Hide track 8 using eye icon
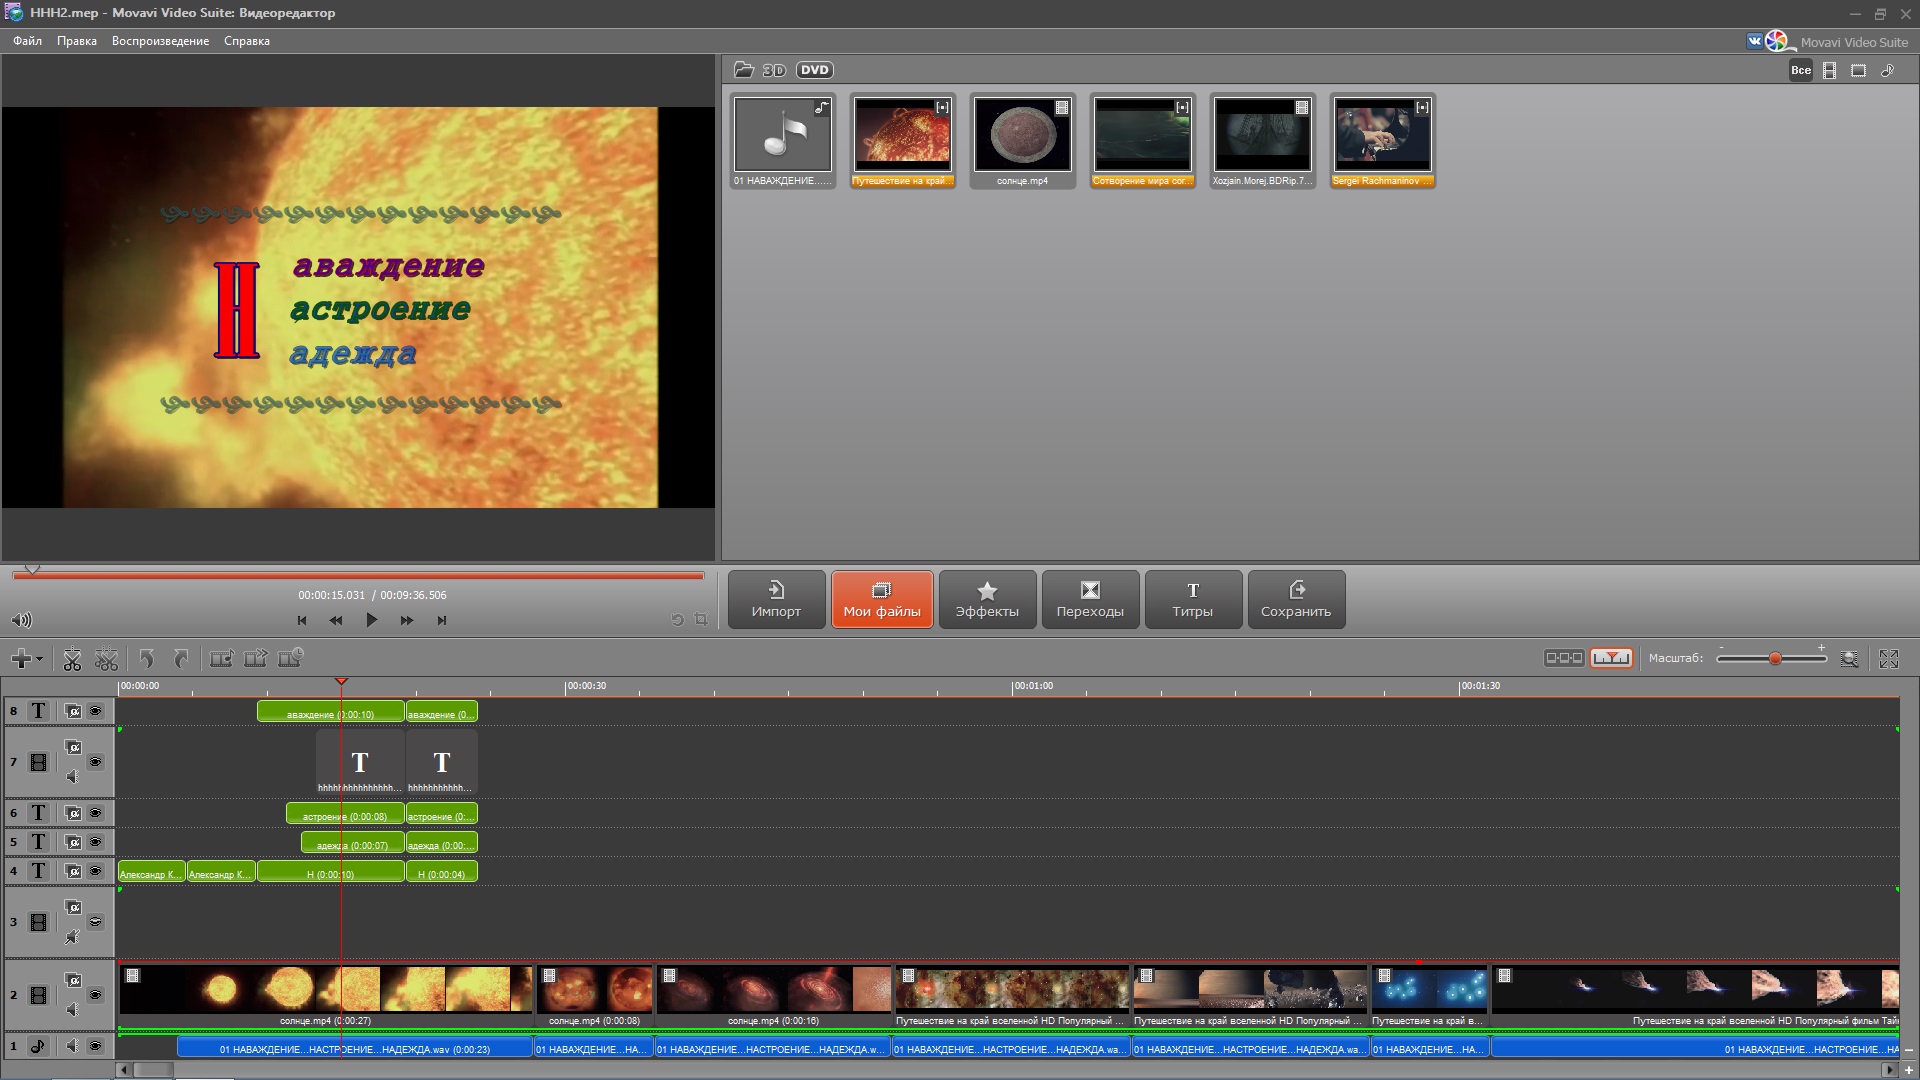 (96, 711)
